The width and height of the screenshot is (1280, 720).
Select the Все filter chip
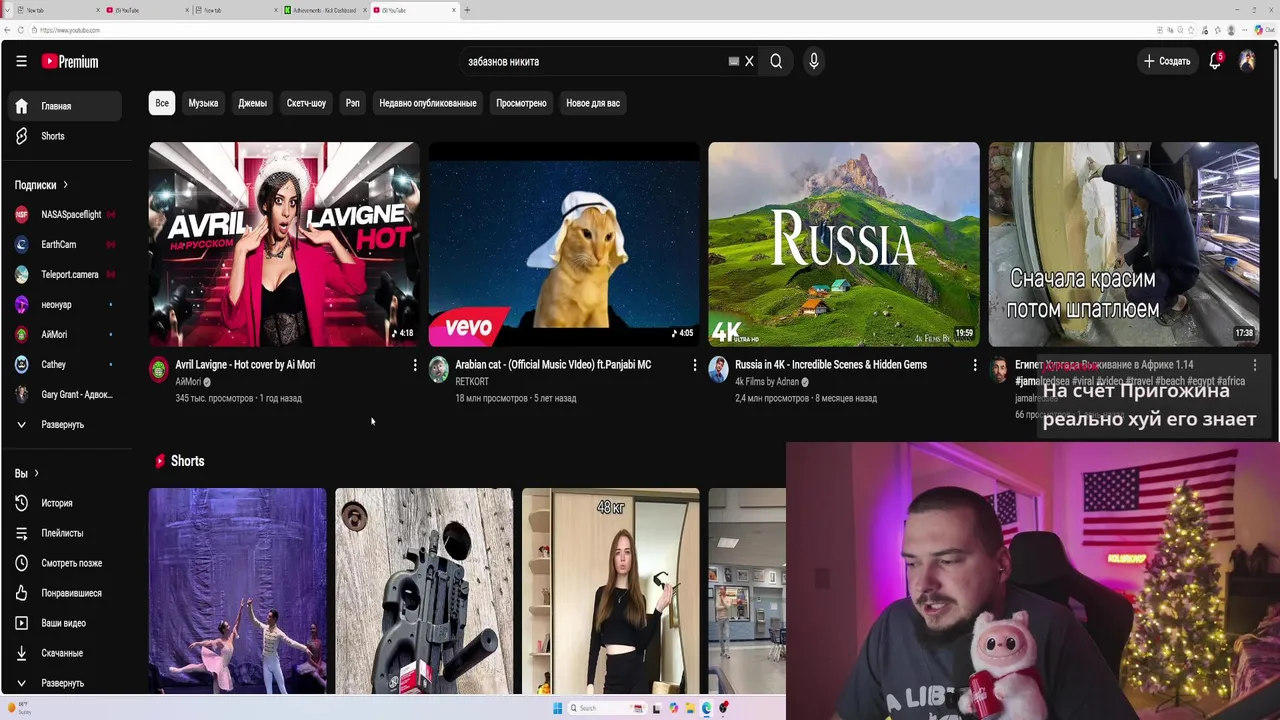tap(162, 103)
